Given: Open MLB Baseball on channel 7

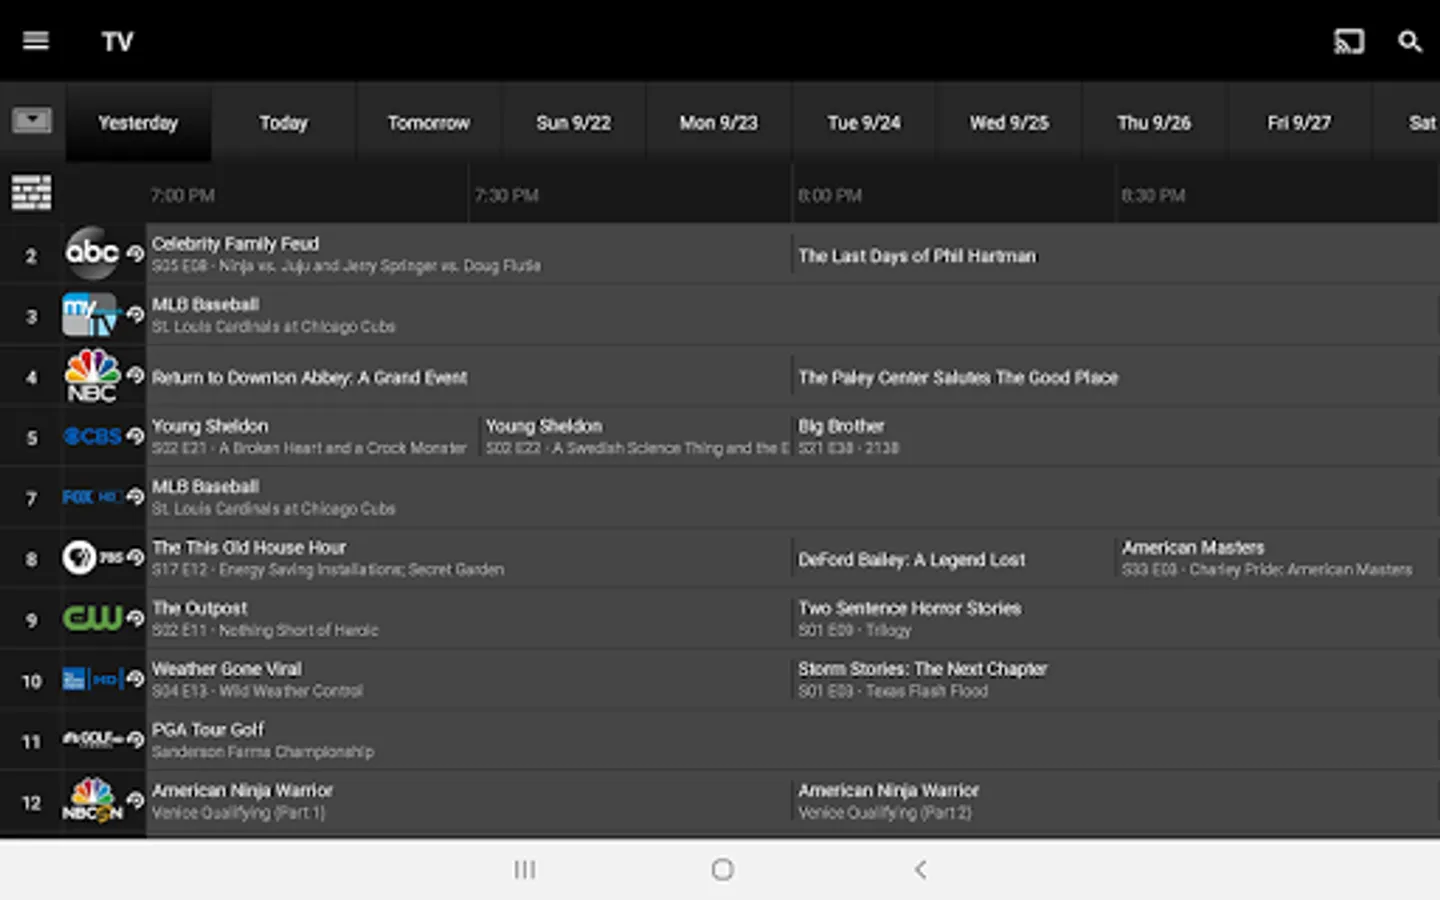Looking at the screenshot, I should [x=793, y=497].
